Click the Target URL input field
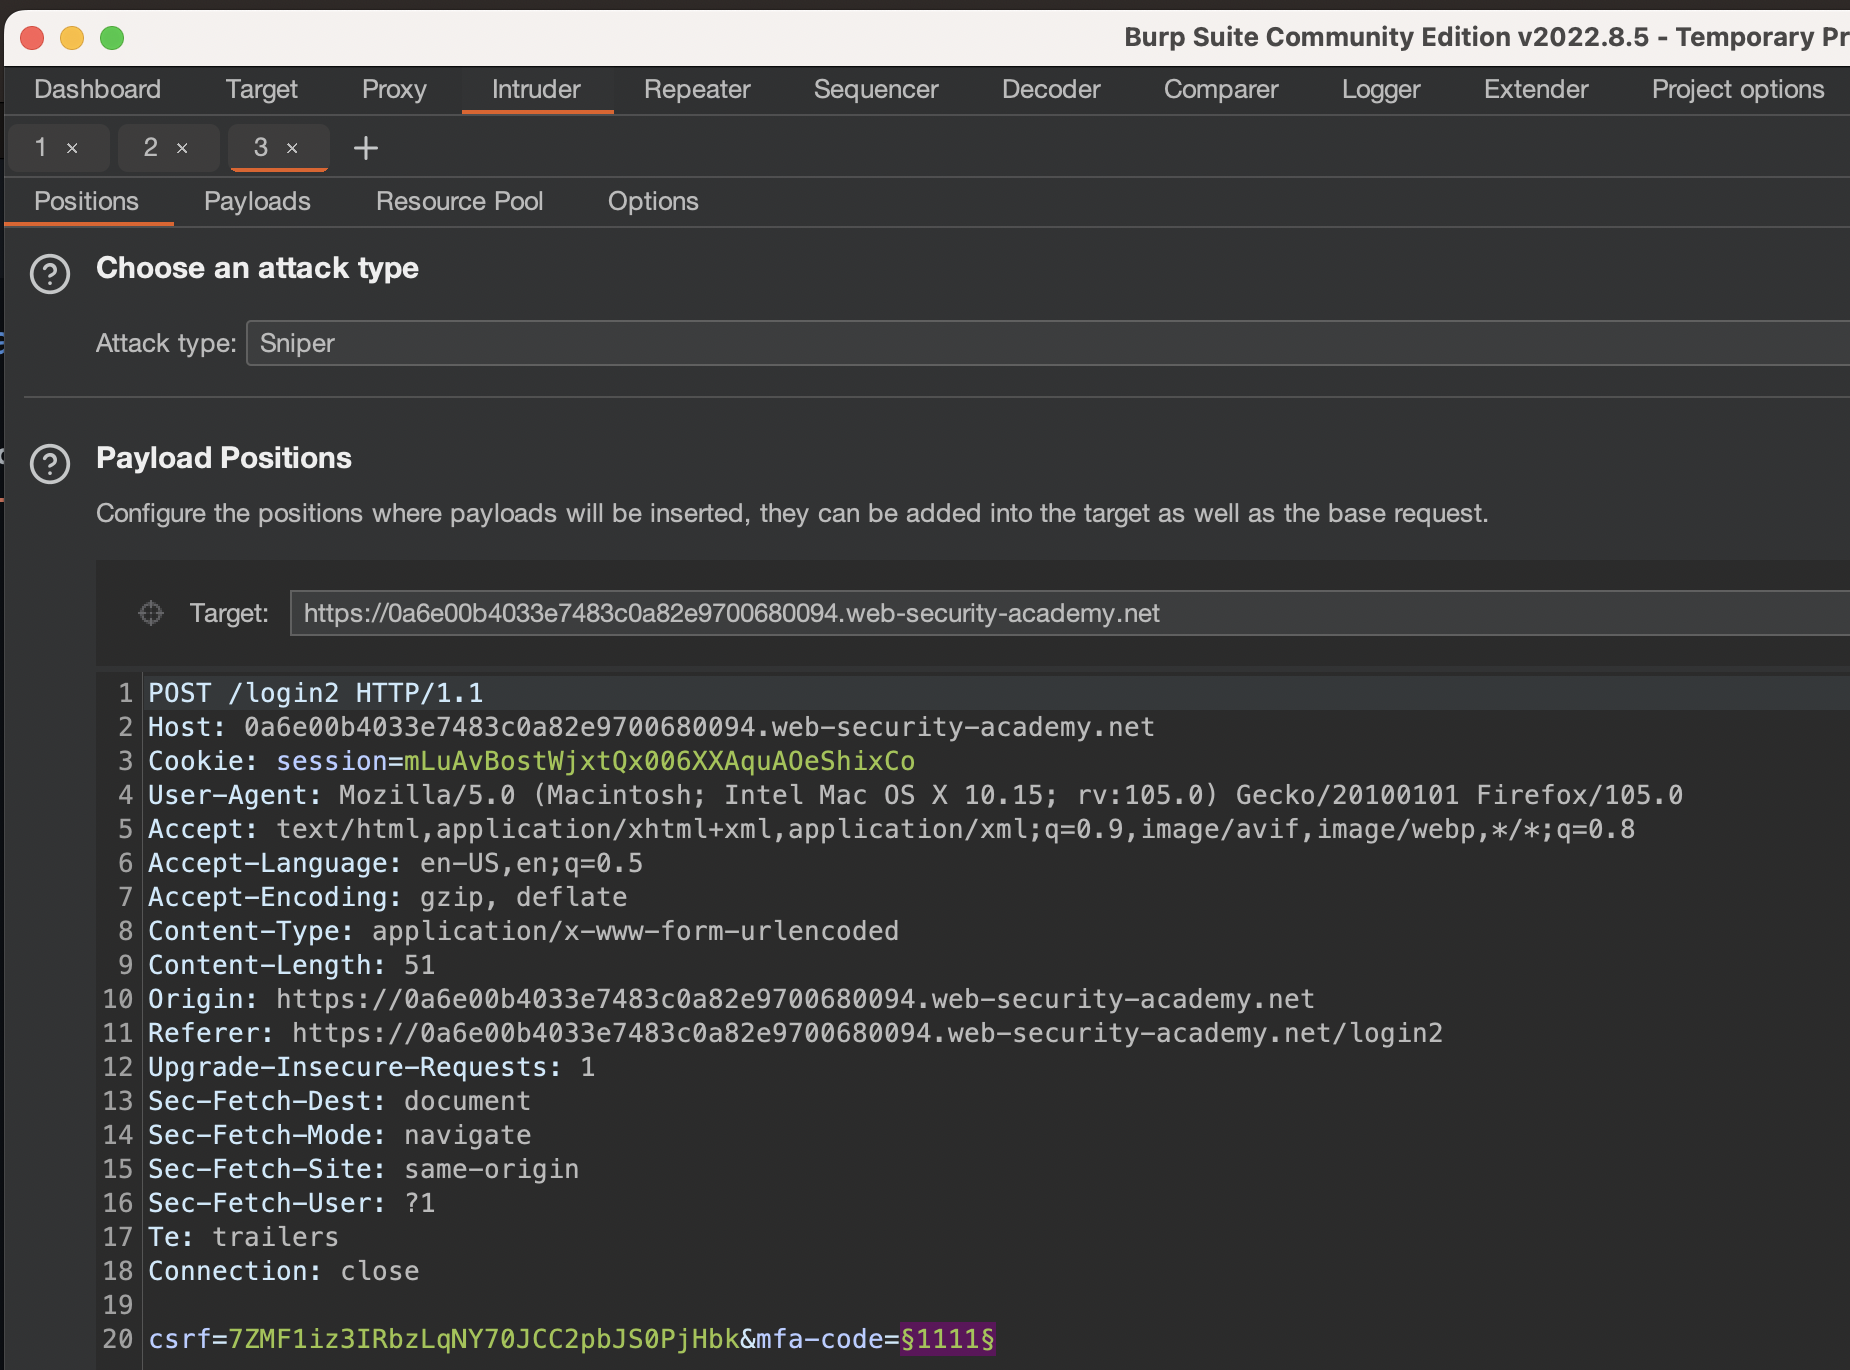 click(x=1069, y=613)
